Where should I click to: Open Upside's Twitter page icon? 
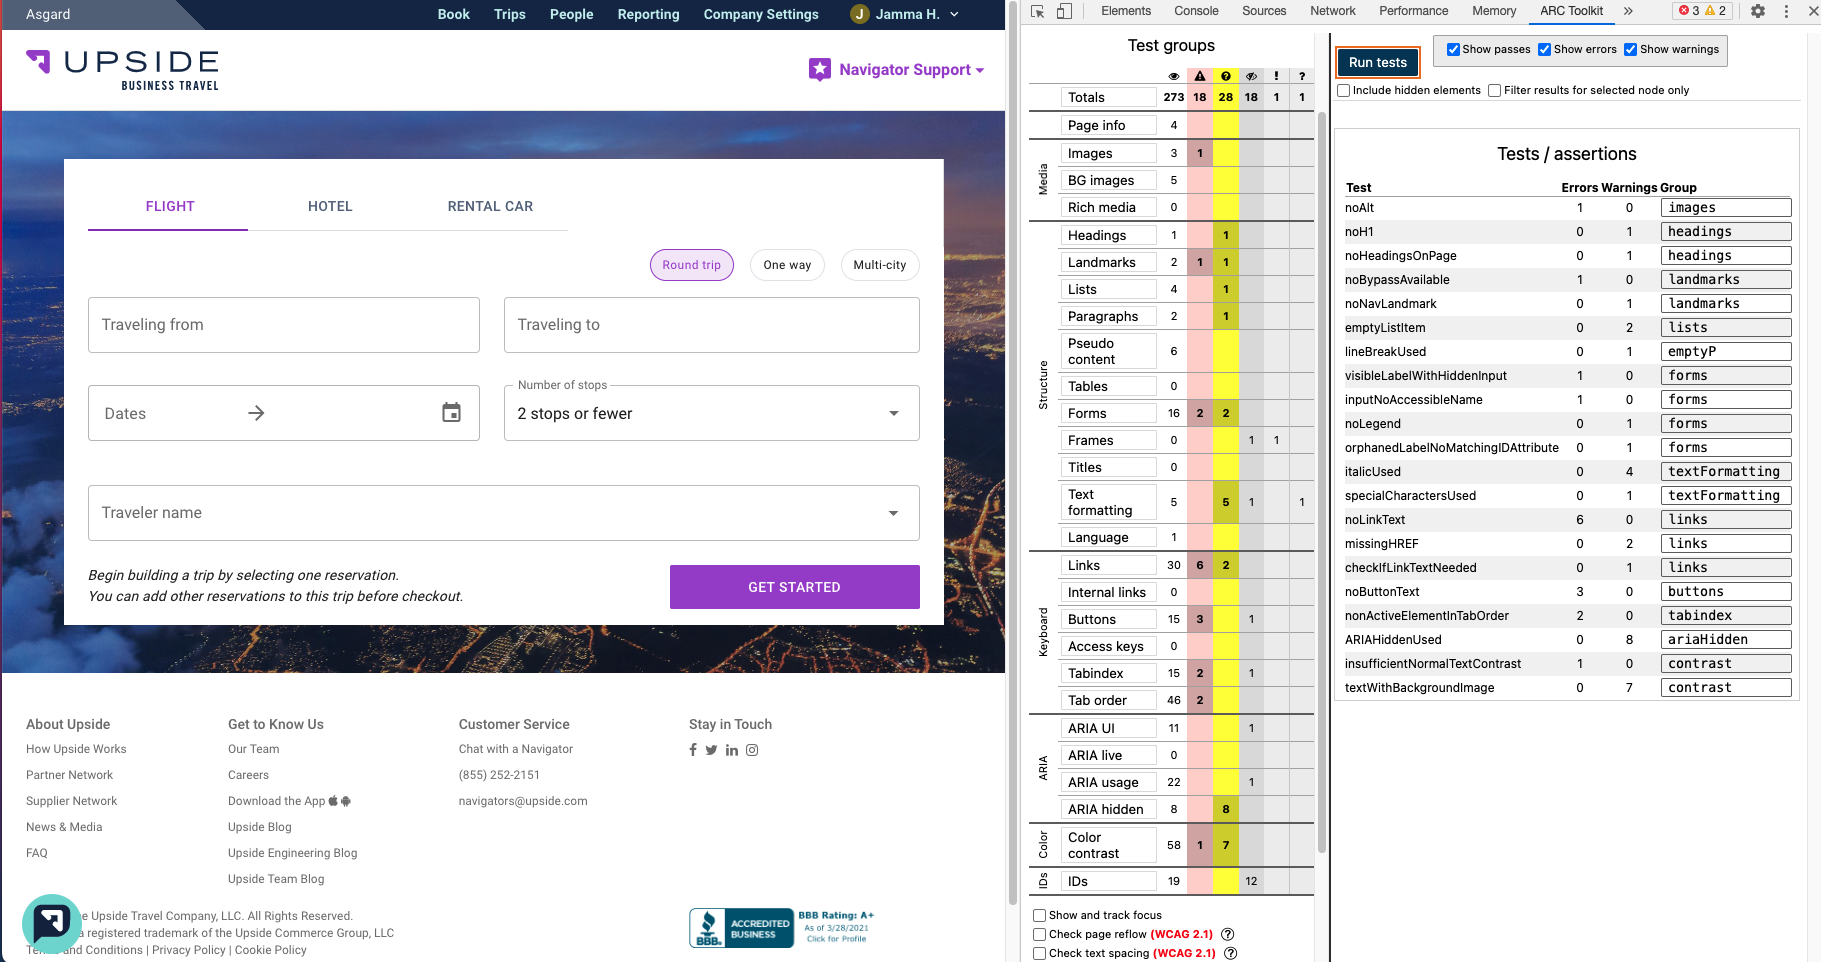point(711,750)
